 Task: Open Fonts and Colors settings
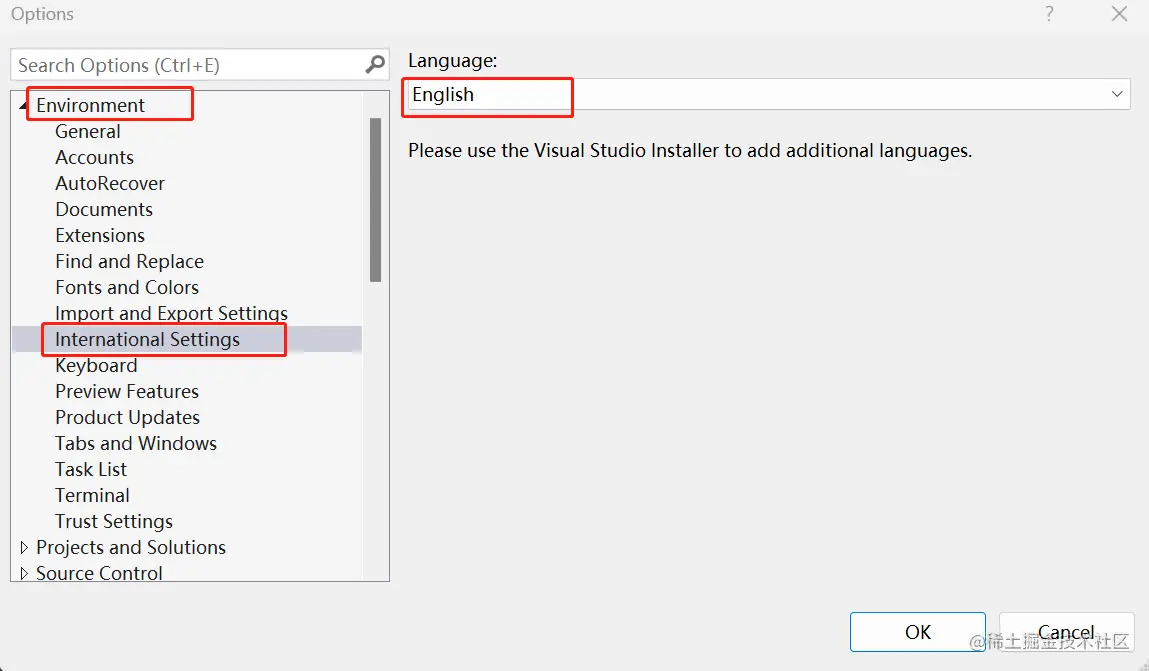pos(127,287)
